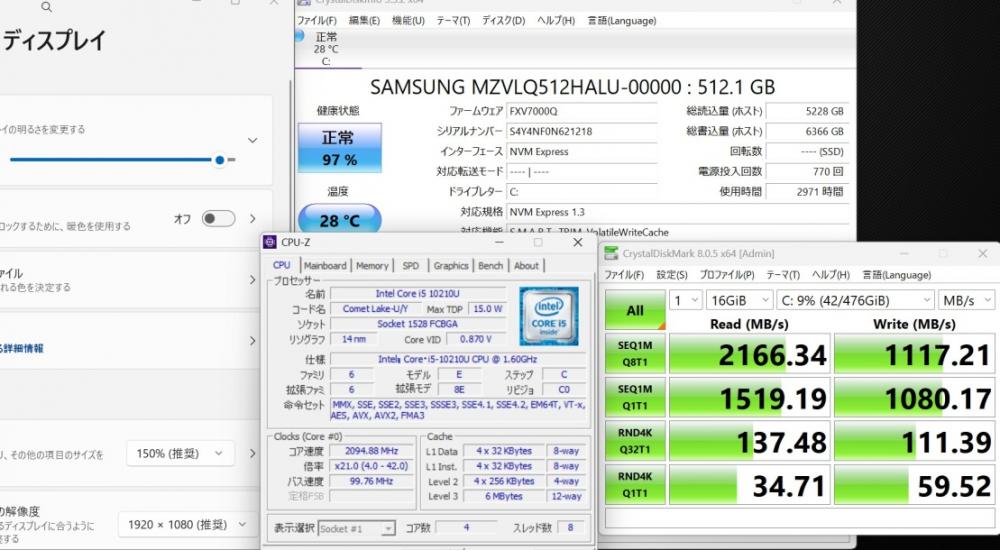Click the Intel Core i5 logo in CPU-Z
The image size is (1000, 550).
[548, 316]
